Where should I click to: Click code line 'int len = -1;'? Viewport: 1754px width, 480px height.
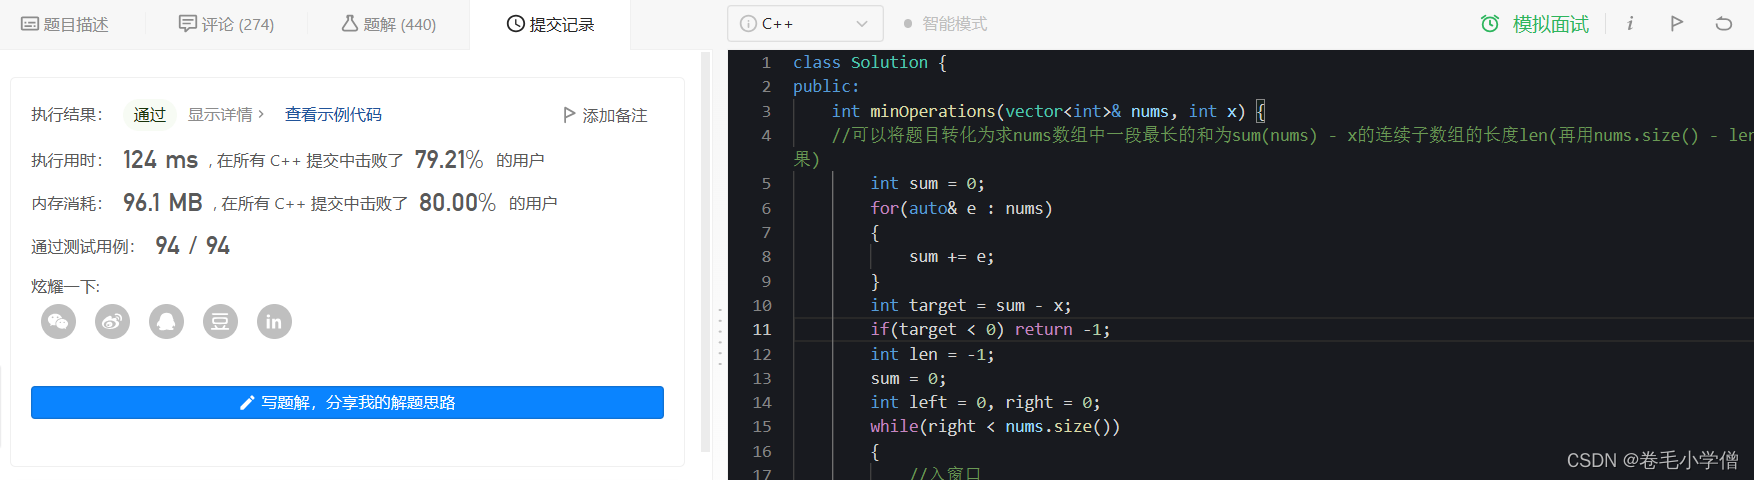pos(932,354)
